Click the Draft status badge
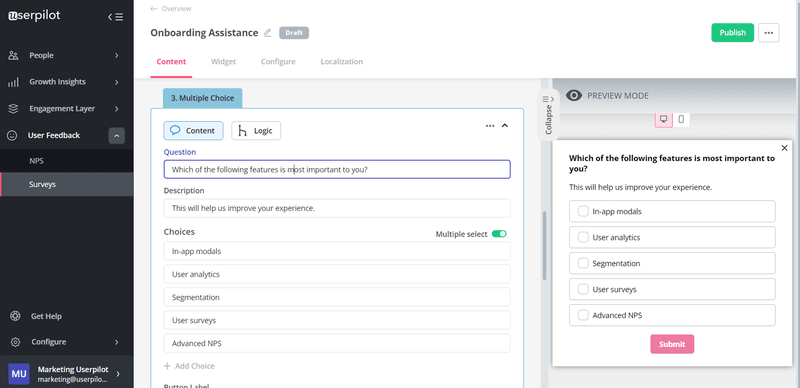The height and width of the screenshot is (388, 800). coord(294,33)
